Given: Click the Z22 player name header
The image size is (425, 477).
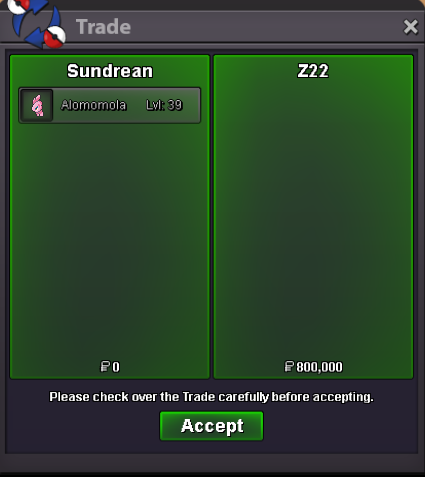Looking at the screenshot, I should (313, 71).
